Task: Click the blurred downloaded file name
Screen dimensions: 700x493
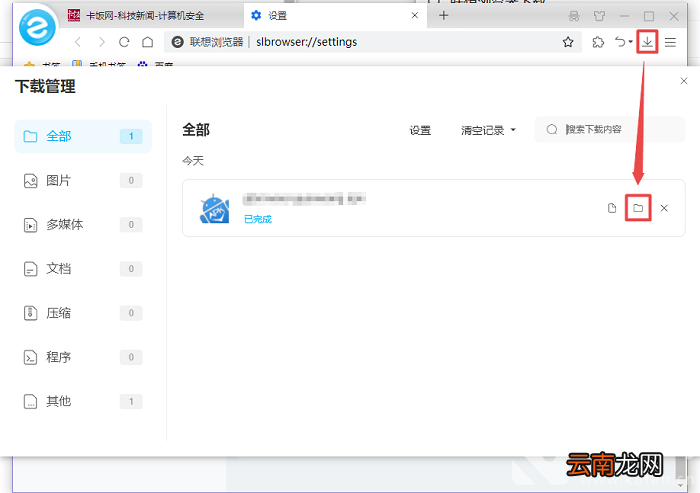Action: pos(304,199)
